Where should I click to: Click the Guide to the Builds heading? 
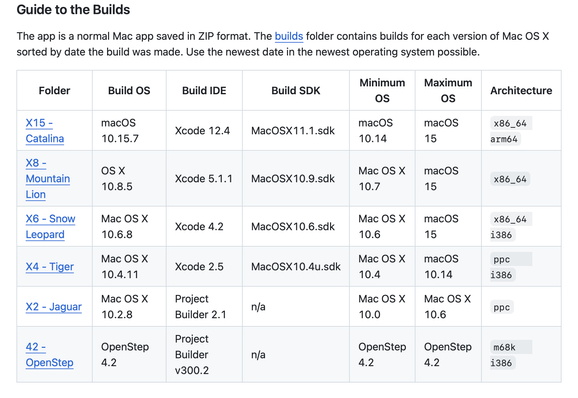pos(73,10)
